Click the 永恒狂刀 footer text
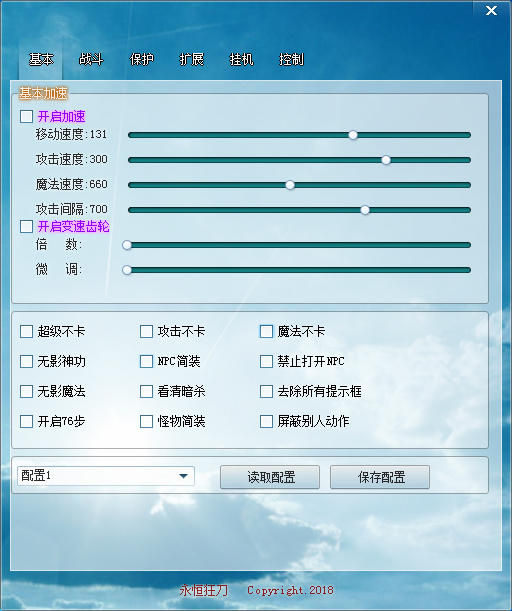The image size is (512, 611). pos(203,590)
